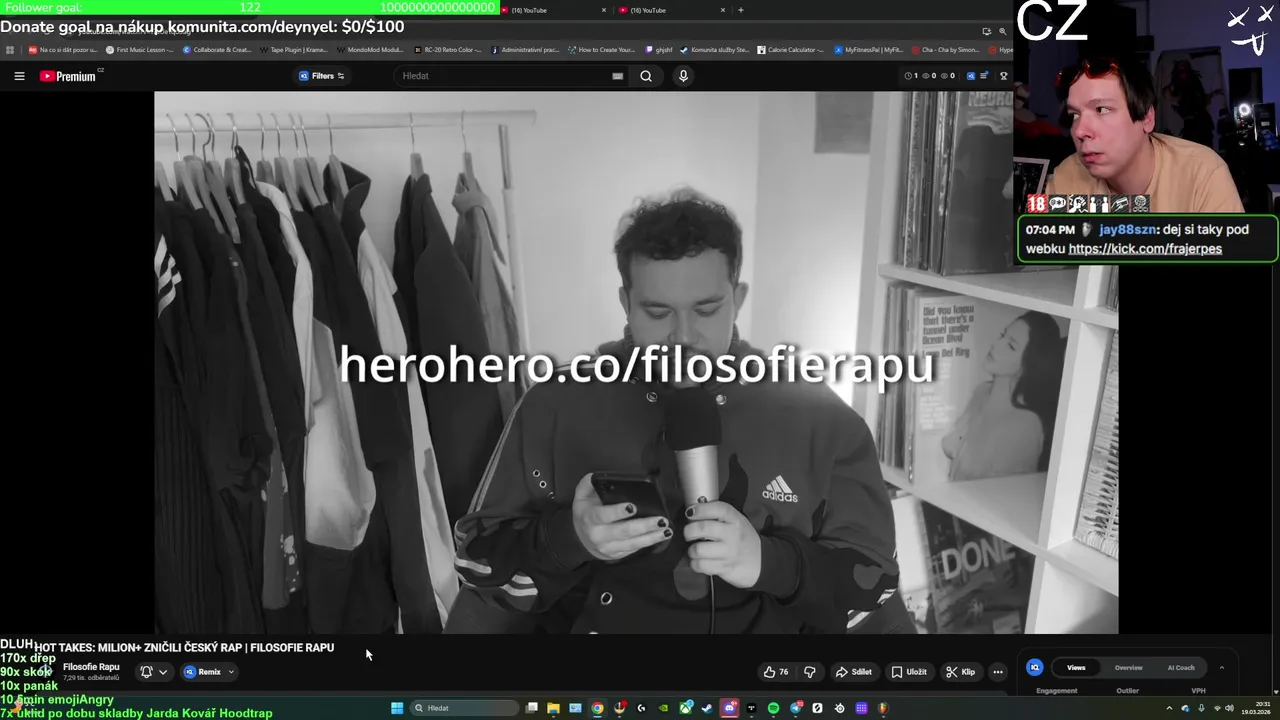This screenshot has width=1280, height=720.
Task: Open the on-screen keyboard icon in search
Action: click(617, 76)
